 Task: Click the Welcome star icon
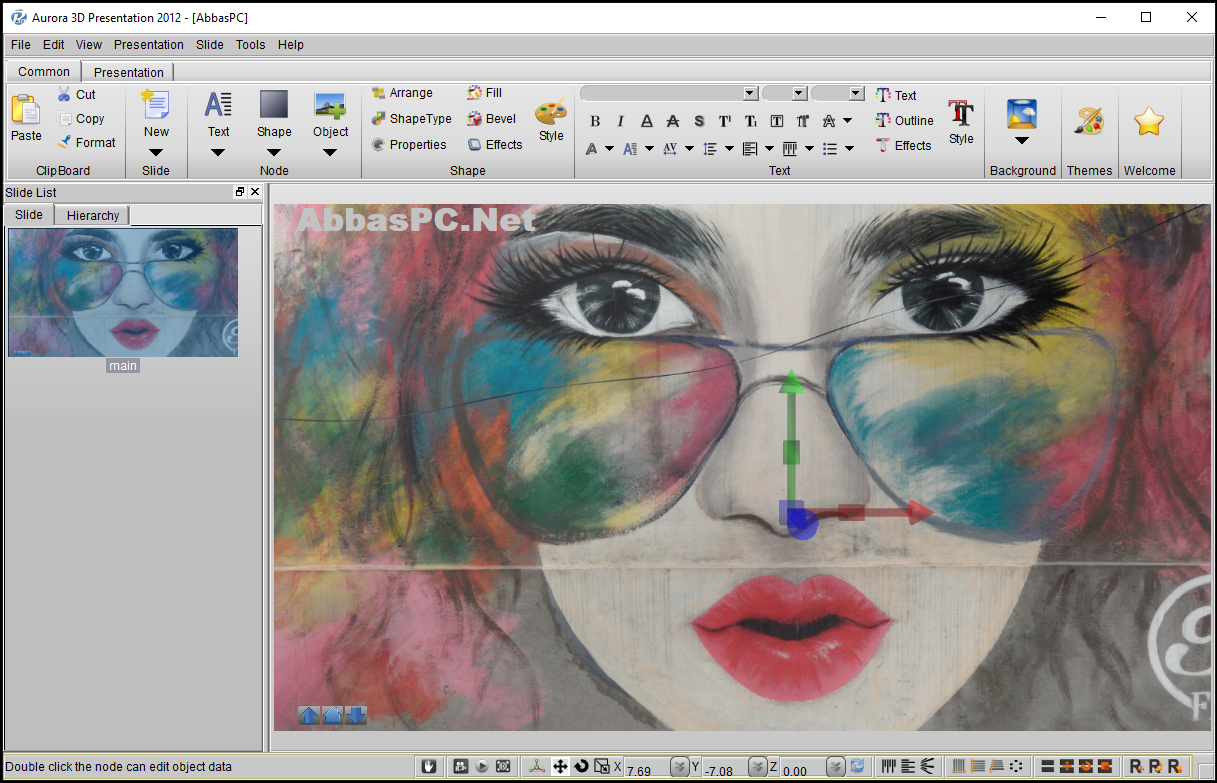(1149, 121)
